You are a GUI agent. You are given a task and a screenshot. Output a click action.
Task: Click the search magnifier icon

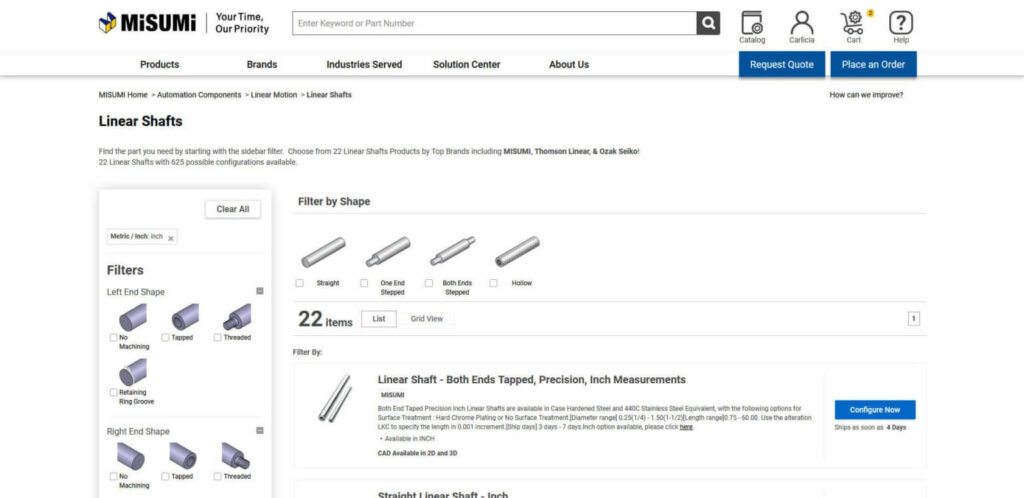tap(708, 23)
